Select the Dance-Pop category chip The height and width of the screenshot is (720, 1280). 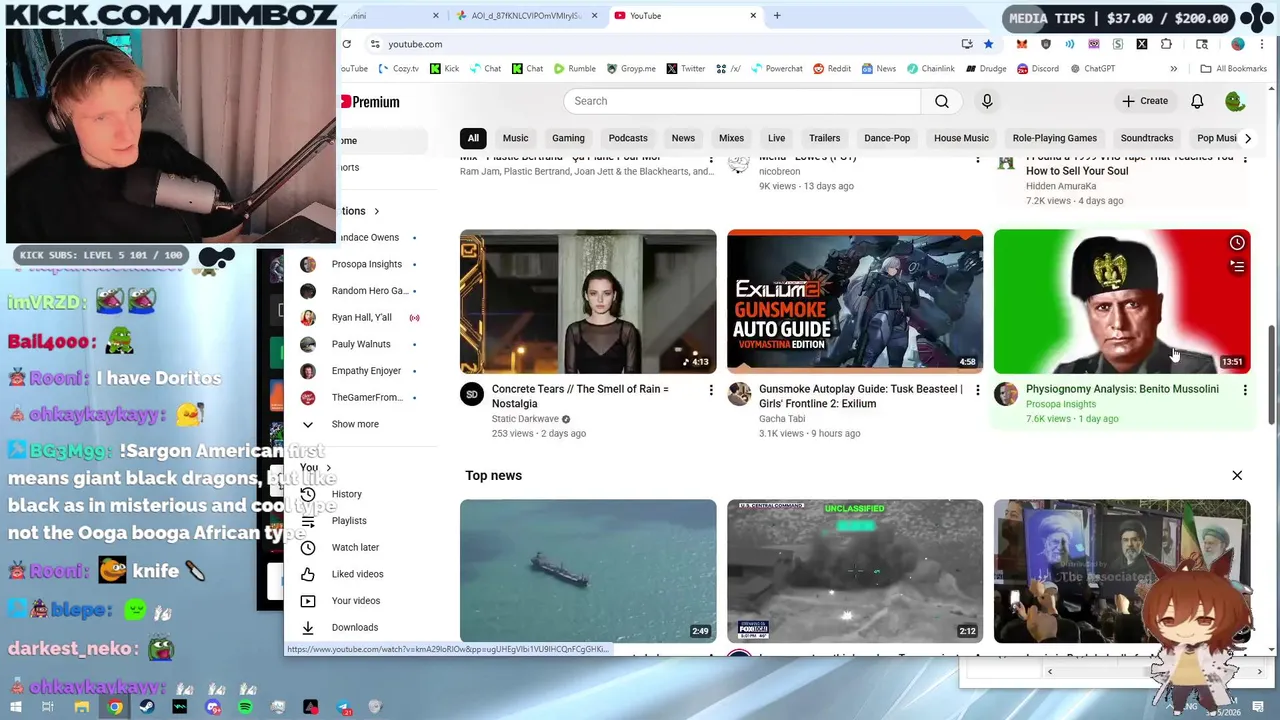coord(887,138)
